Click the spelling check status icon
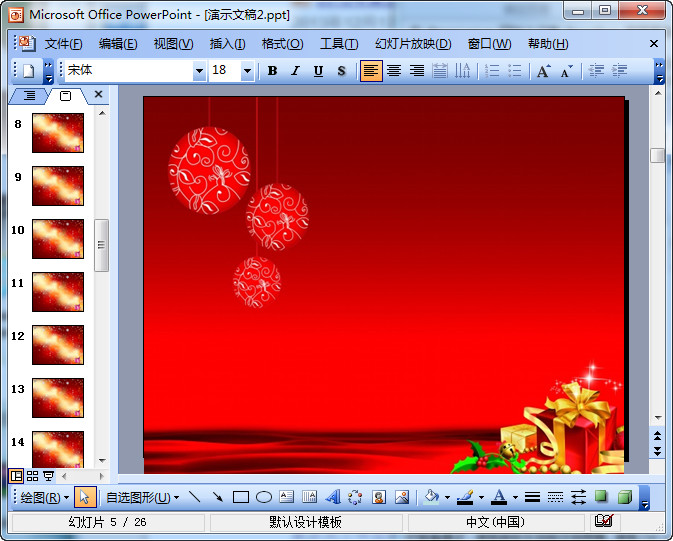The height and width of the screenshot is (541, 673). pos(604,521)
